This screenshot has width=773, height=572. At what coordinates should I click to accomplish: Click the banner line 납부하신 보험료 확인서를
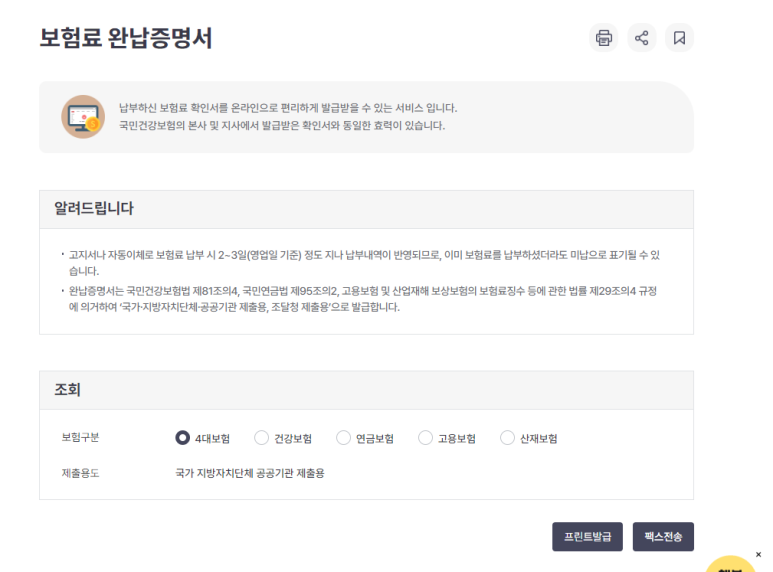coord(288,108)
